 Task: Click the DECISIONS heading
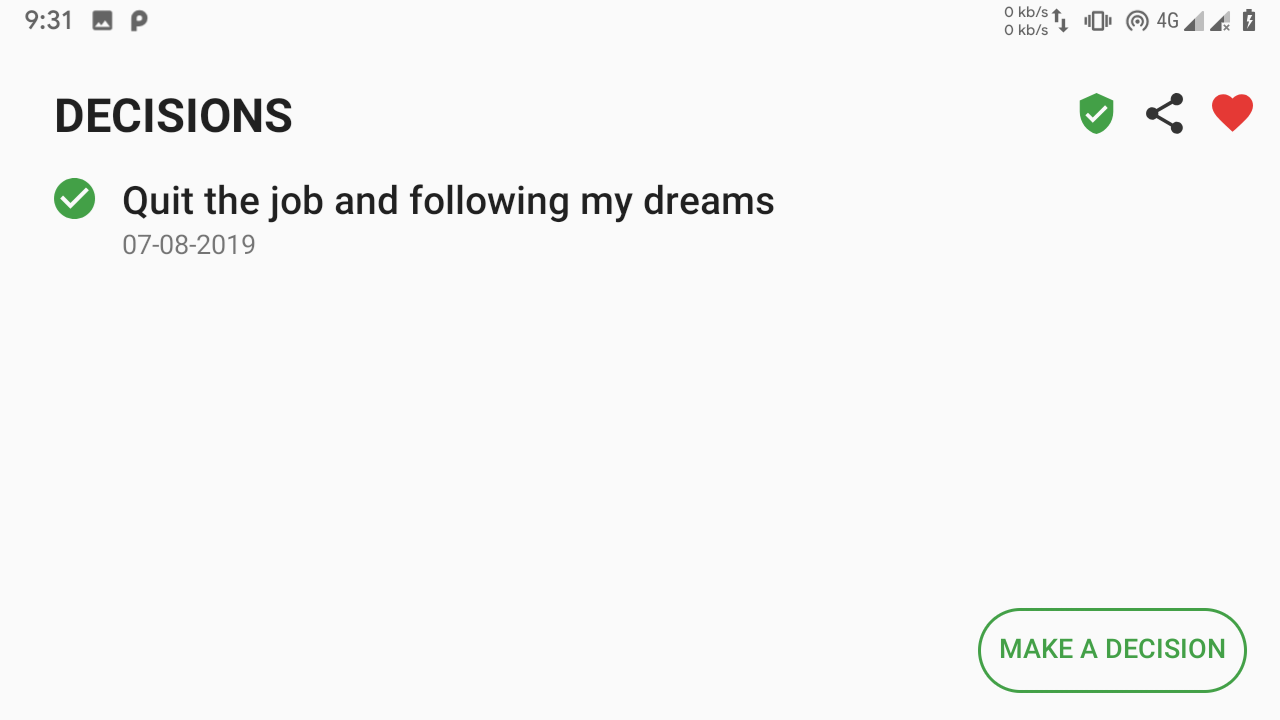(173, 116)
